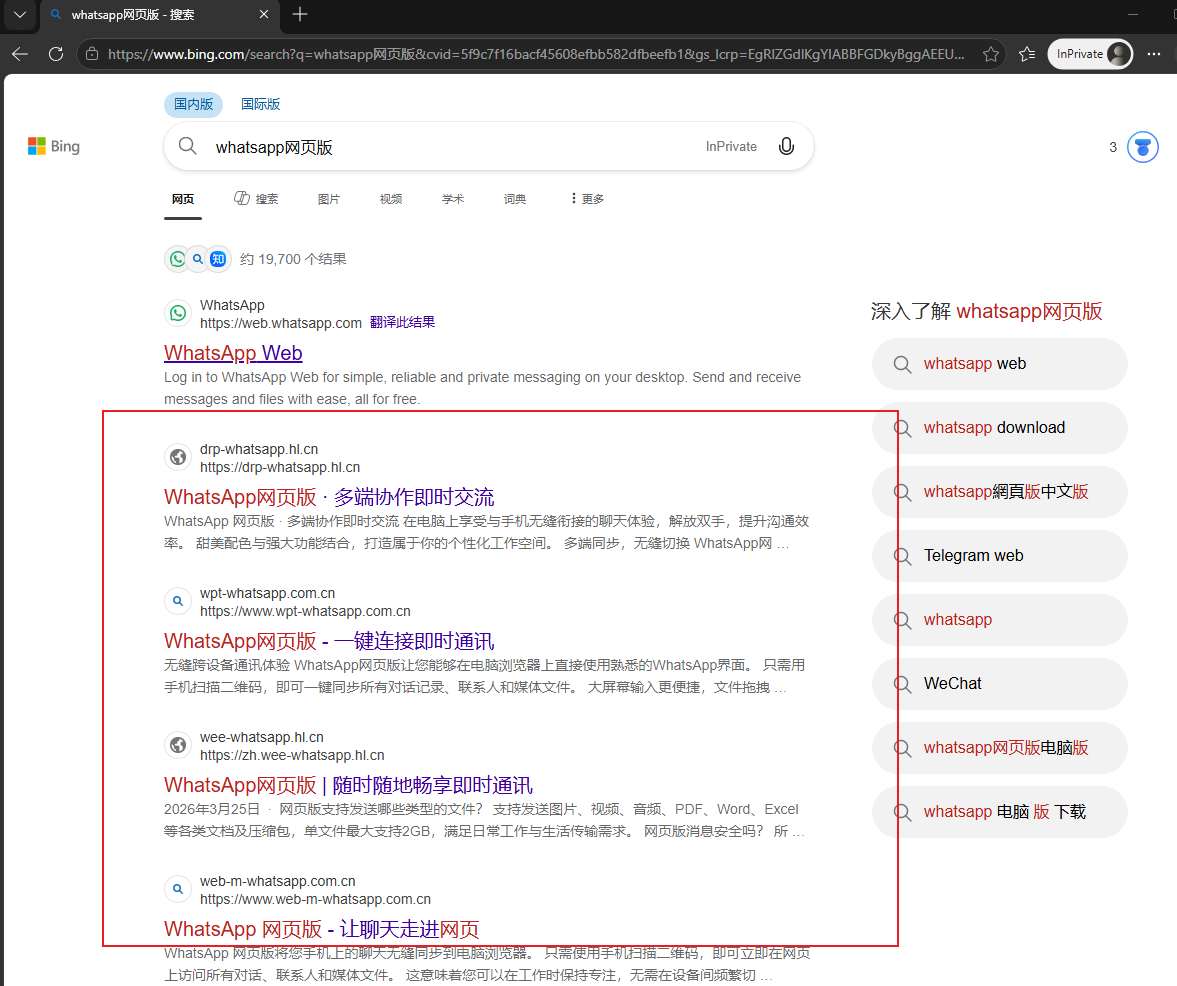The height and width of the screenshot is (986, 1177).
Task: Click the WhatsApp source filter icon
Action: click(178, 259)
